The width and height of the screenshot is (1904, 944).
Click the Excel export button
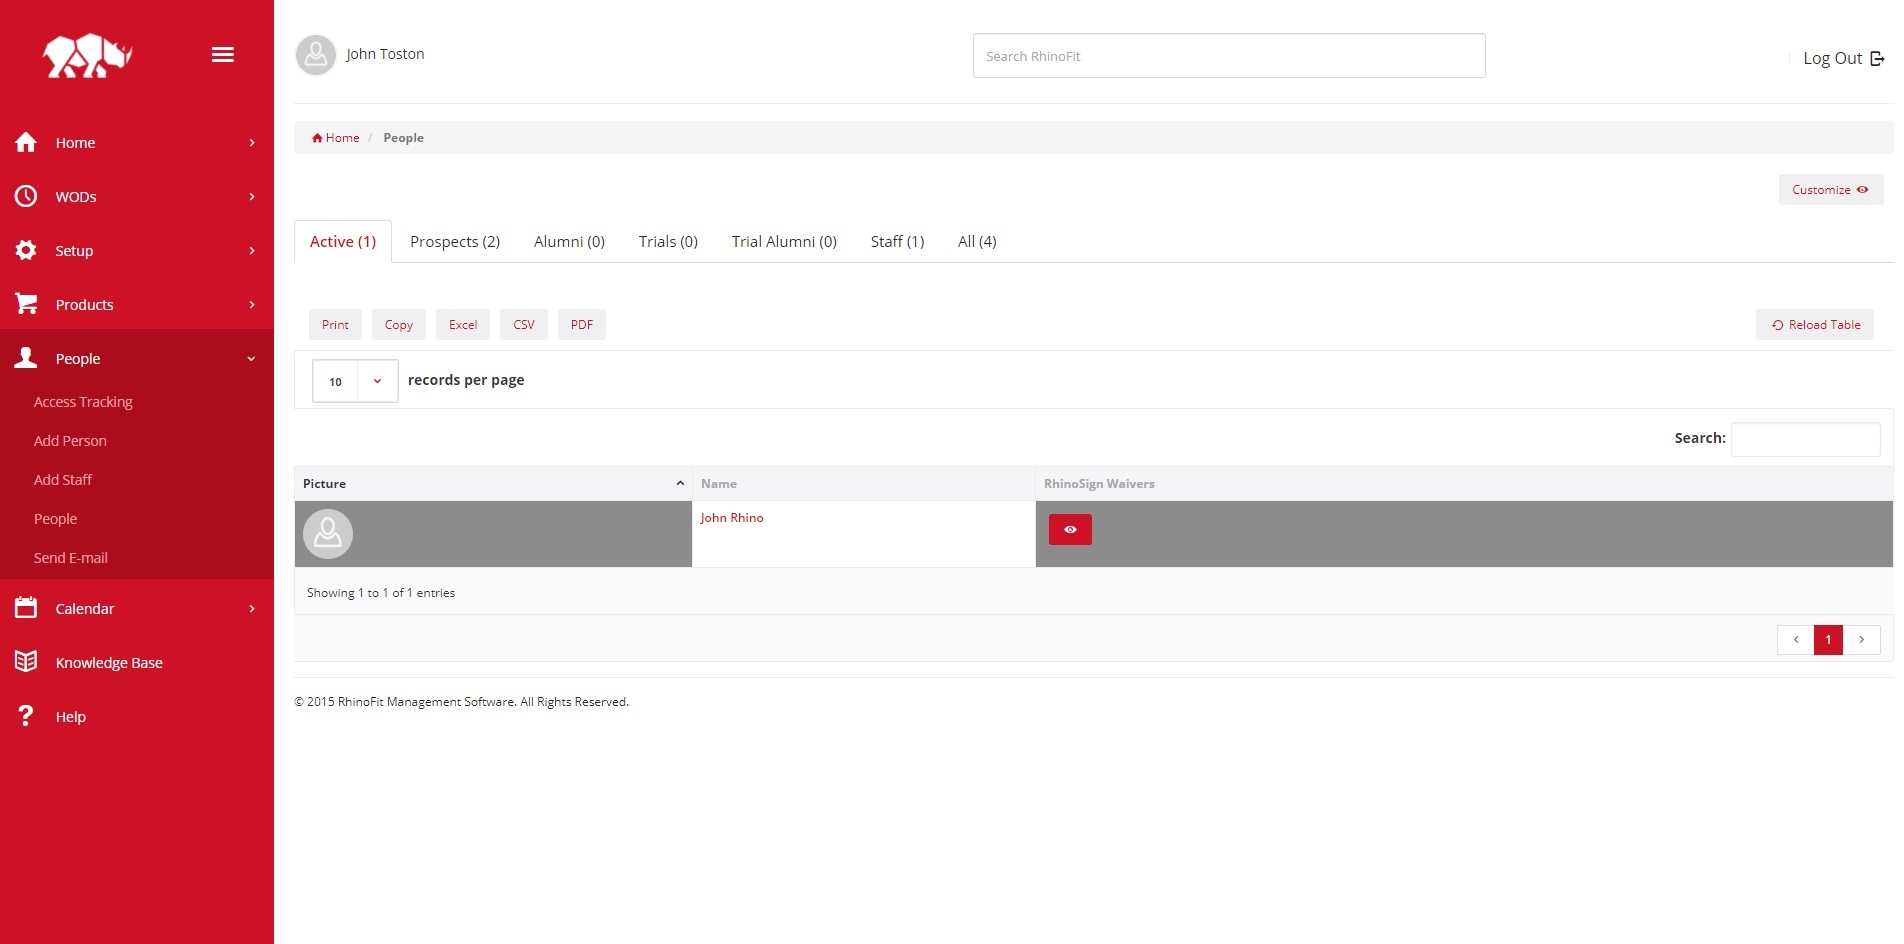pyautogui.click(x=462, y=325)
